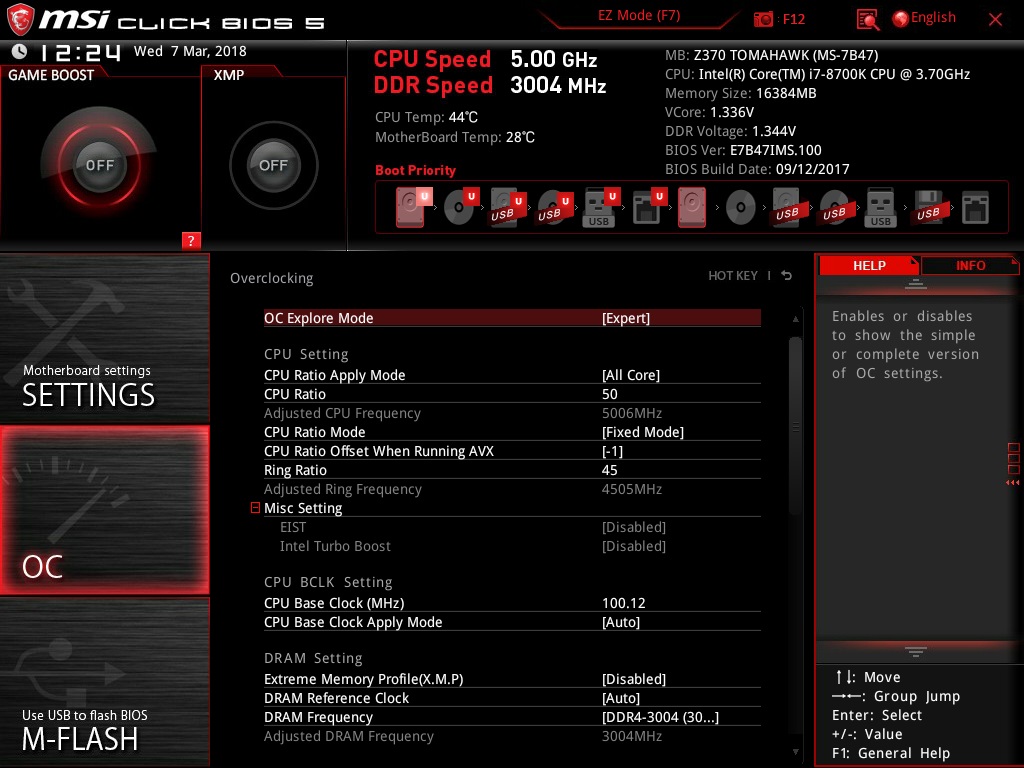The image size is (1024, 768).
Task: Select the legacy hard disk boot device
Action: point(692,207)
